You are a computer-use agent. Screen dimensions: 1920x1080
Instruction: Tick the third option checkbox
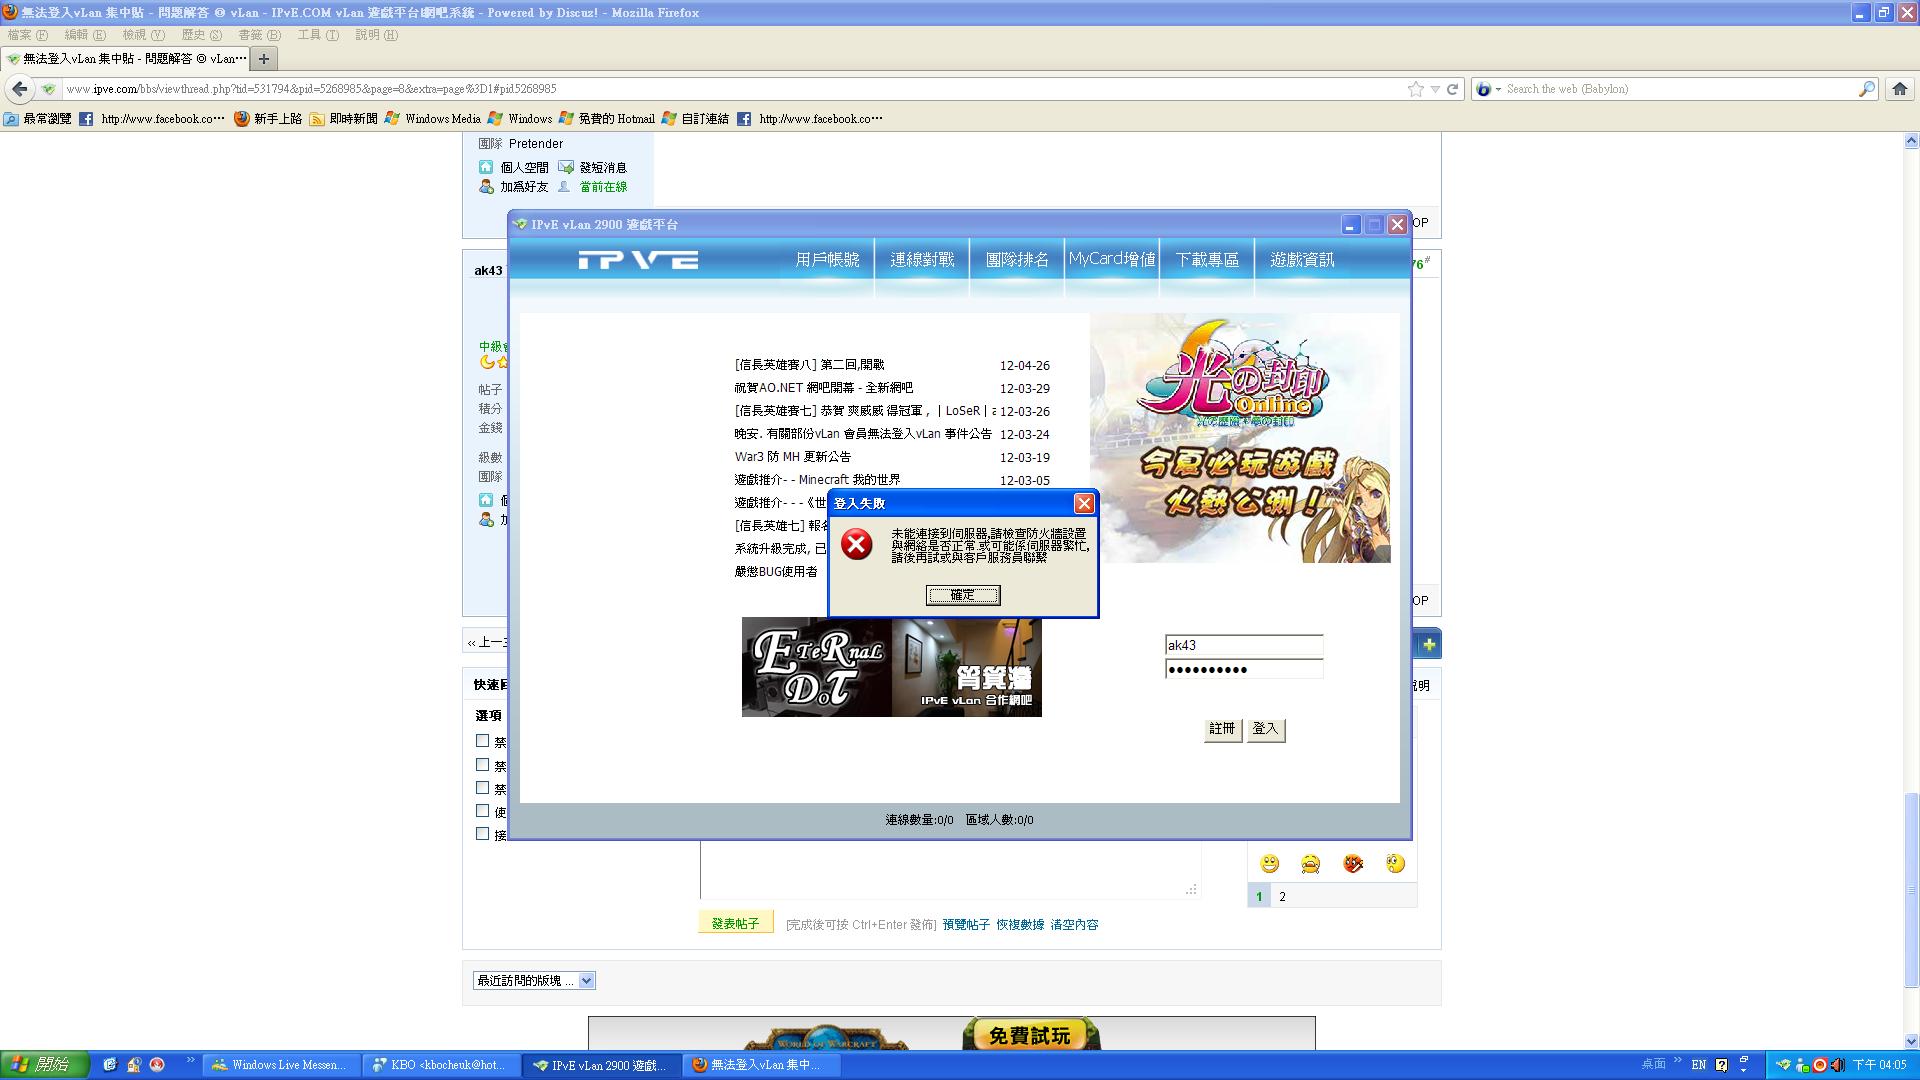pyautogui.click(x=482, y=788)
